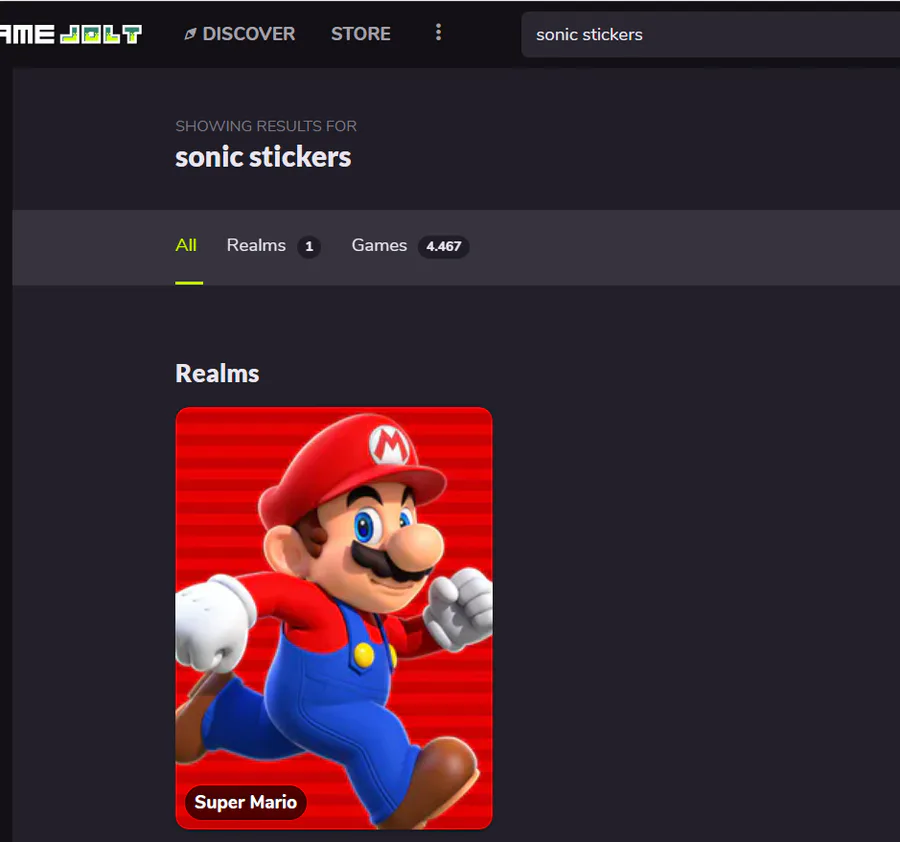Click the Realms count badge 1
Image resolution: width=900 pixels, height=842 pixels.
[309, 247]
